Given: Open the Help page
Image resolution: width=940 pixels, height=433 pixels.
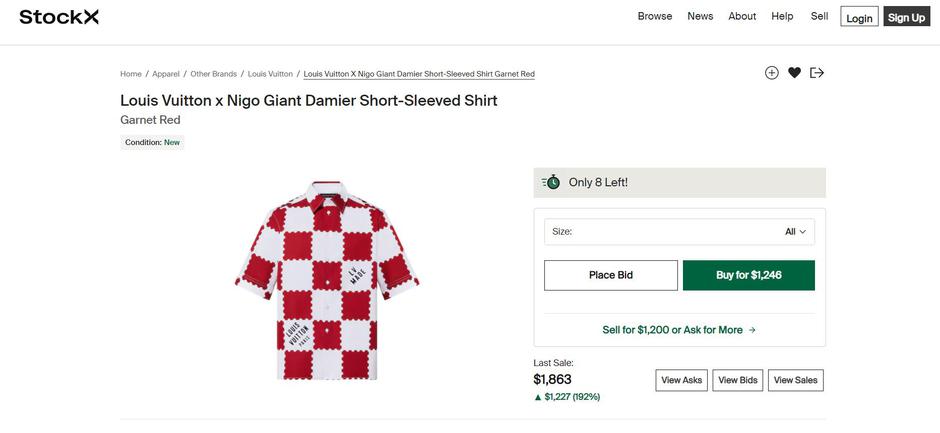Looking at the screenshot, I should (782, 16).
